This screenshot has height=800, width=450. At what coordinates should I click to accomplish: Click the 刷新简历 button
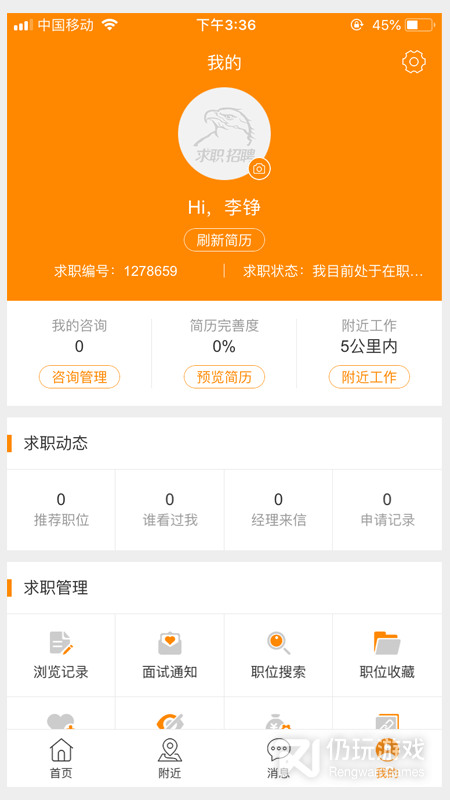point(224,240)
